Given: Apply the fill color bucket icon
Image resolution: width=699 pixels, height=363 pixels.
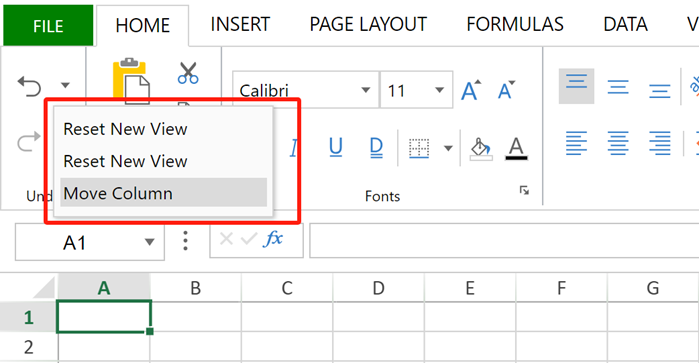Looking at the screenshot, I should [481, 148].
